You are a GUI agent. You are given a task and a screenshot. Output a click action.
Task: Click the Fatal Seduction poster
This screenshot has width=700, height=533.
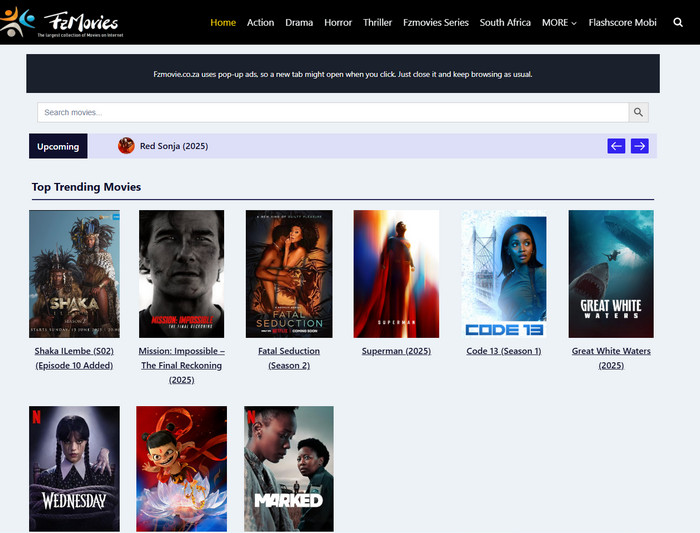pyautogui.click(x=289, y=274)
